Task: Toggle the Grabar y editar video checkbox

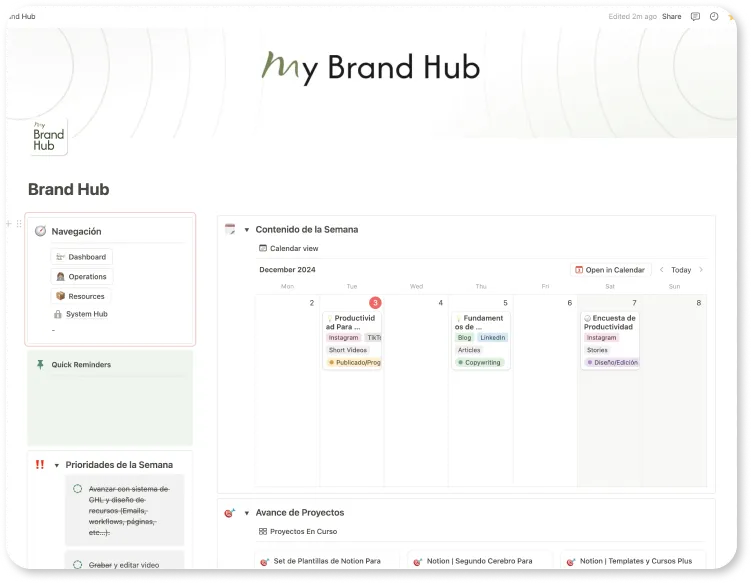Action: [x=78, y=565]
